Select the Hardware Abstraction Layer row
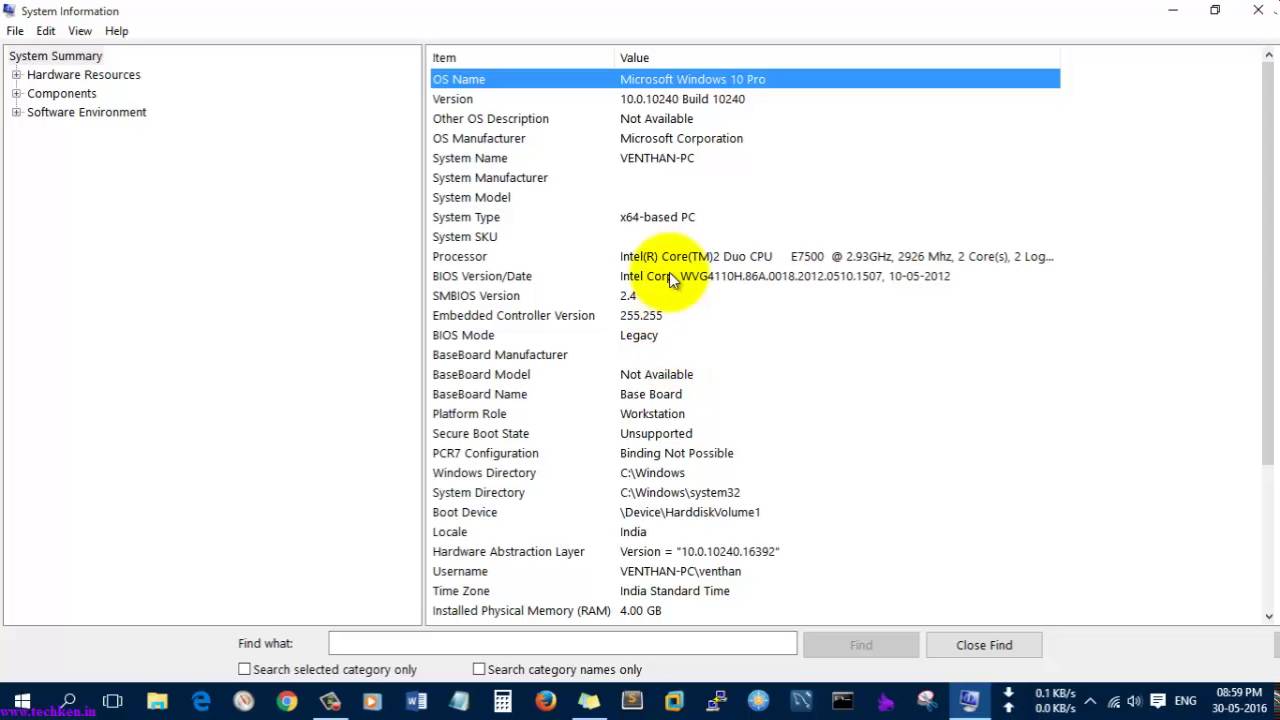The height and width of the screenshot is (720, 1280). coord(745,552)
